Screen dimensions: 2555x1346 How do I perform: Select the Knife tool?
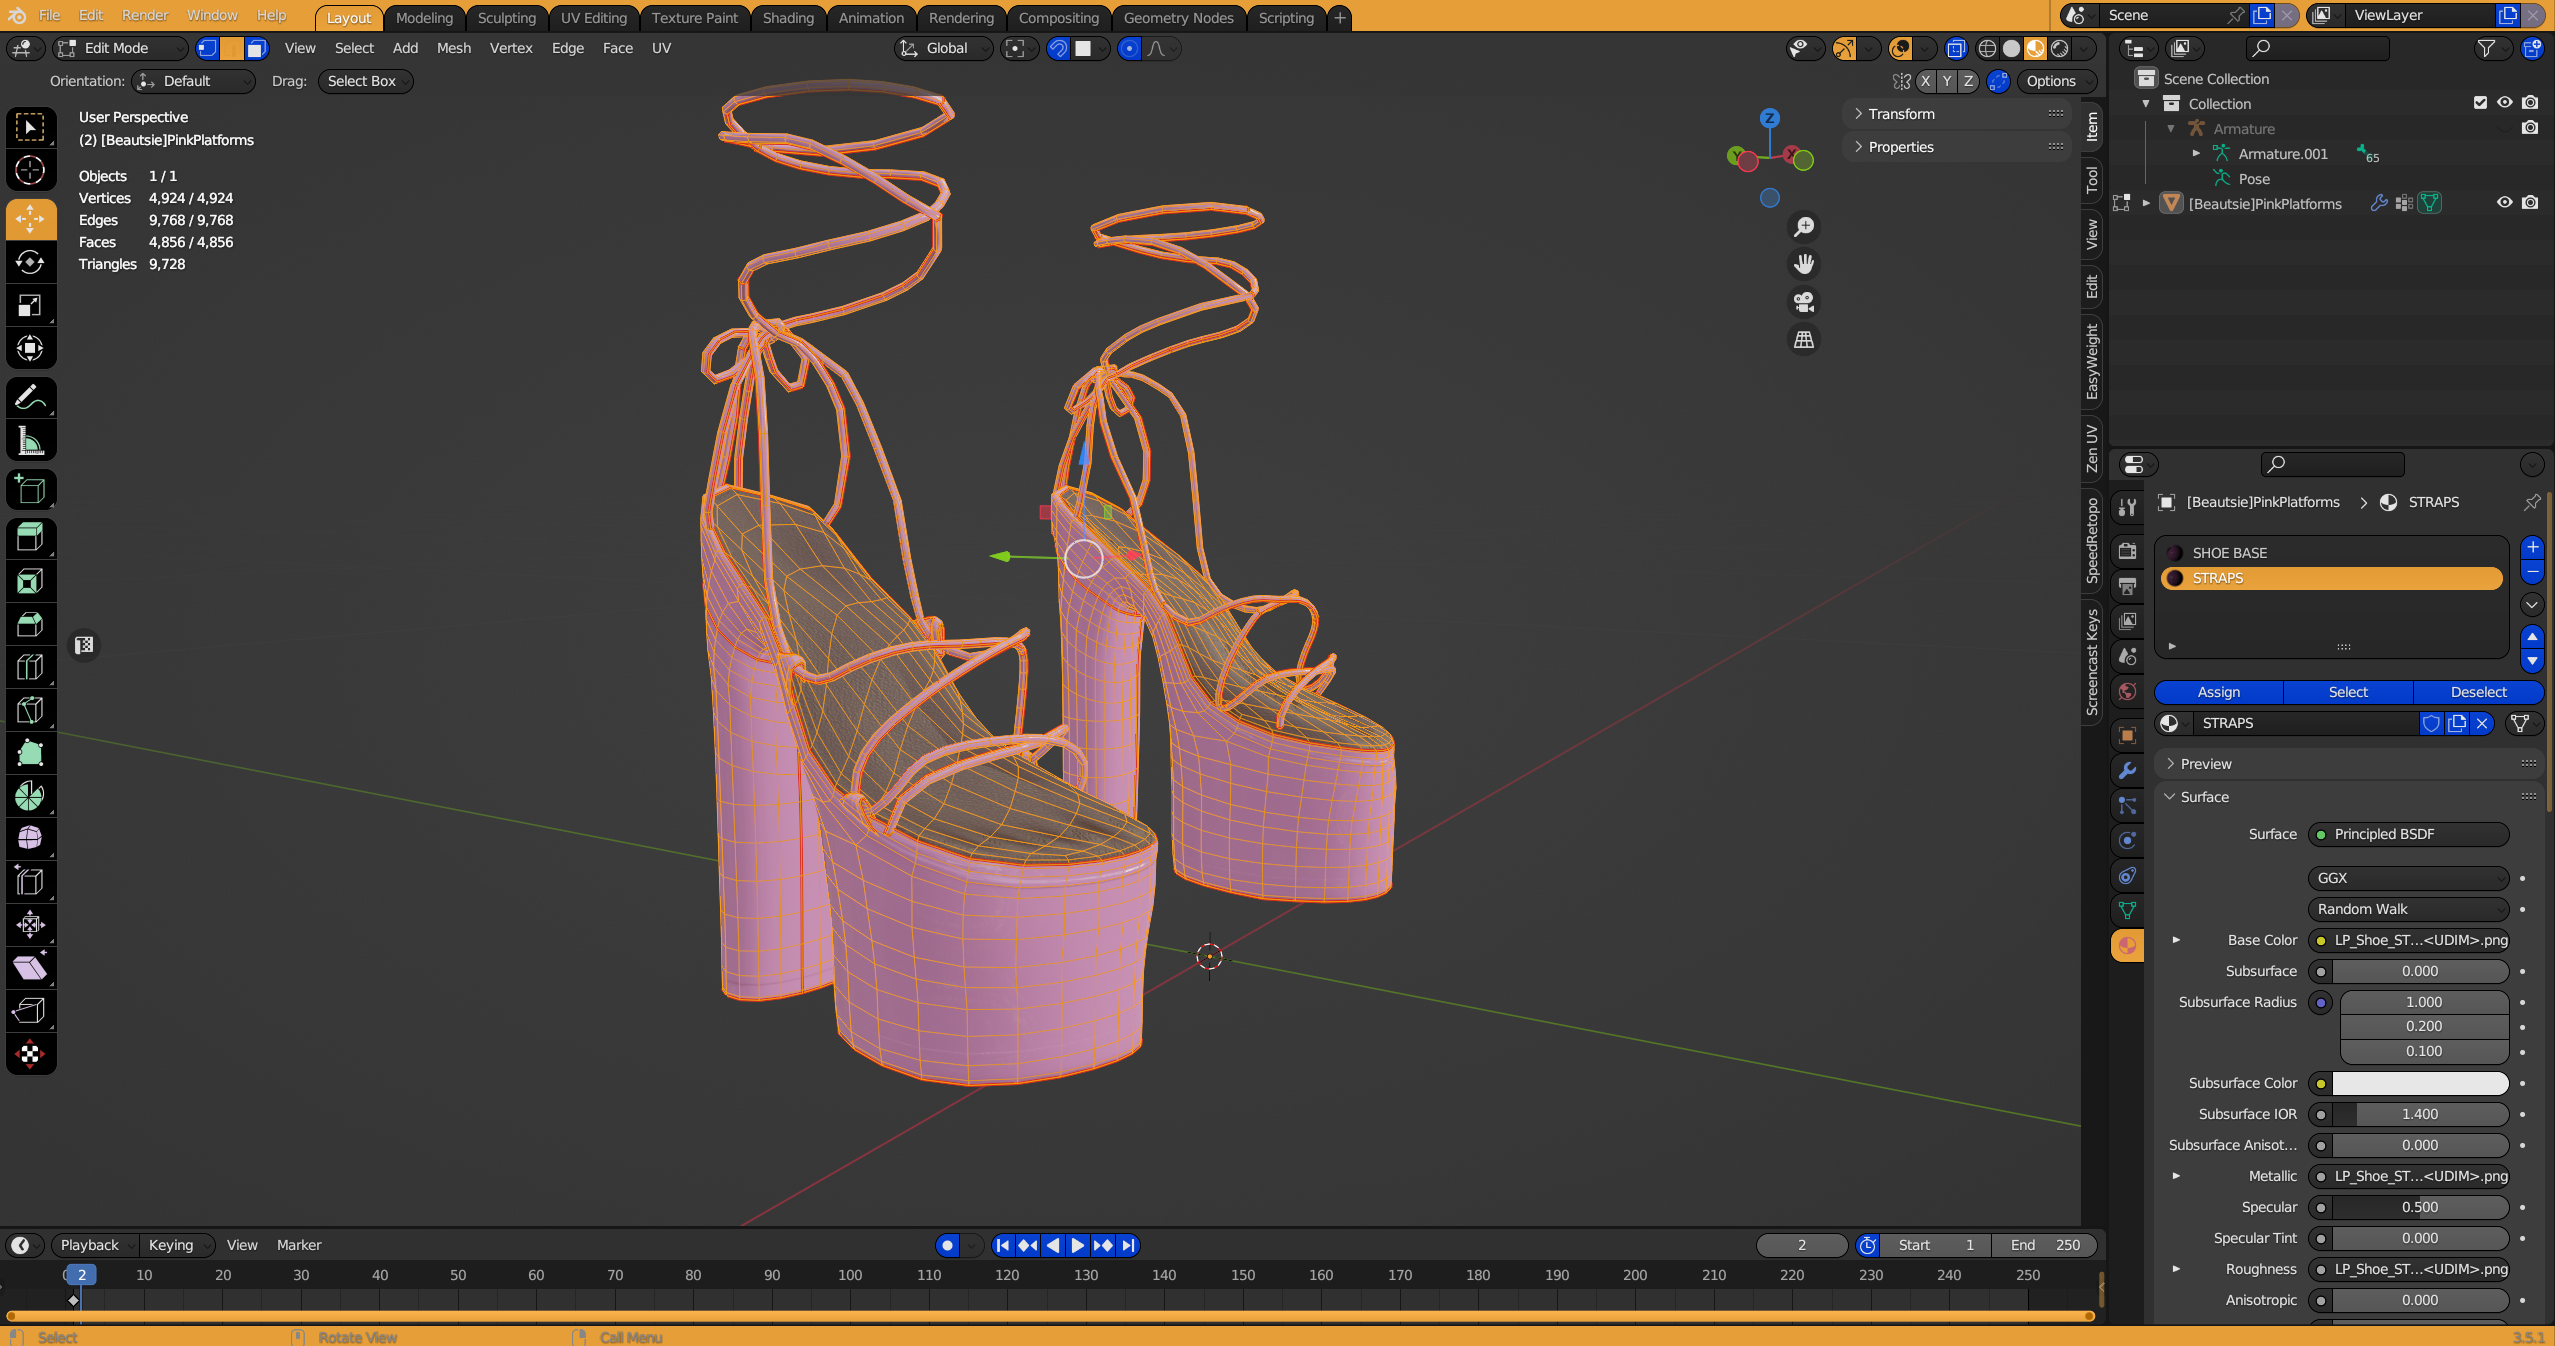pos(30,710)
